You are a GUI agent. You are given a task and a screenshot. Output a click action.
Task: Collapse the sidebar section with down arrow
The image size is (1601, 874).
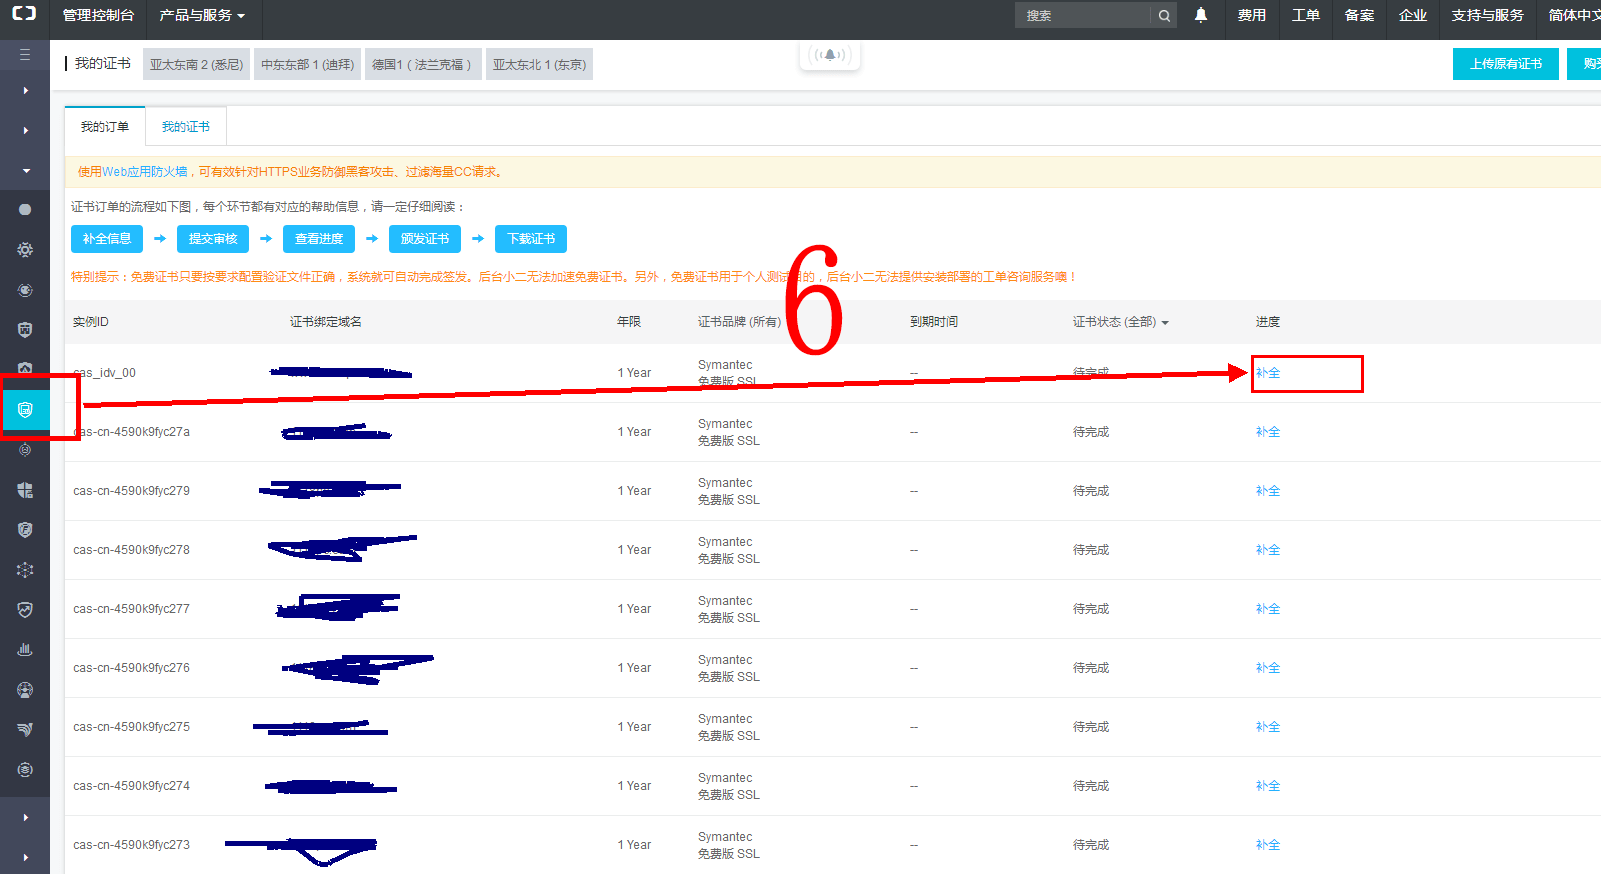(25, 170)
